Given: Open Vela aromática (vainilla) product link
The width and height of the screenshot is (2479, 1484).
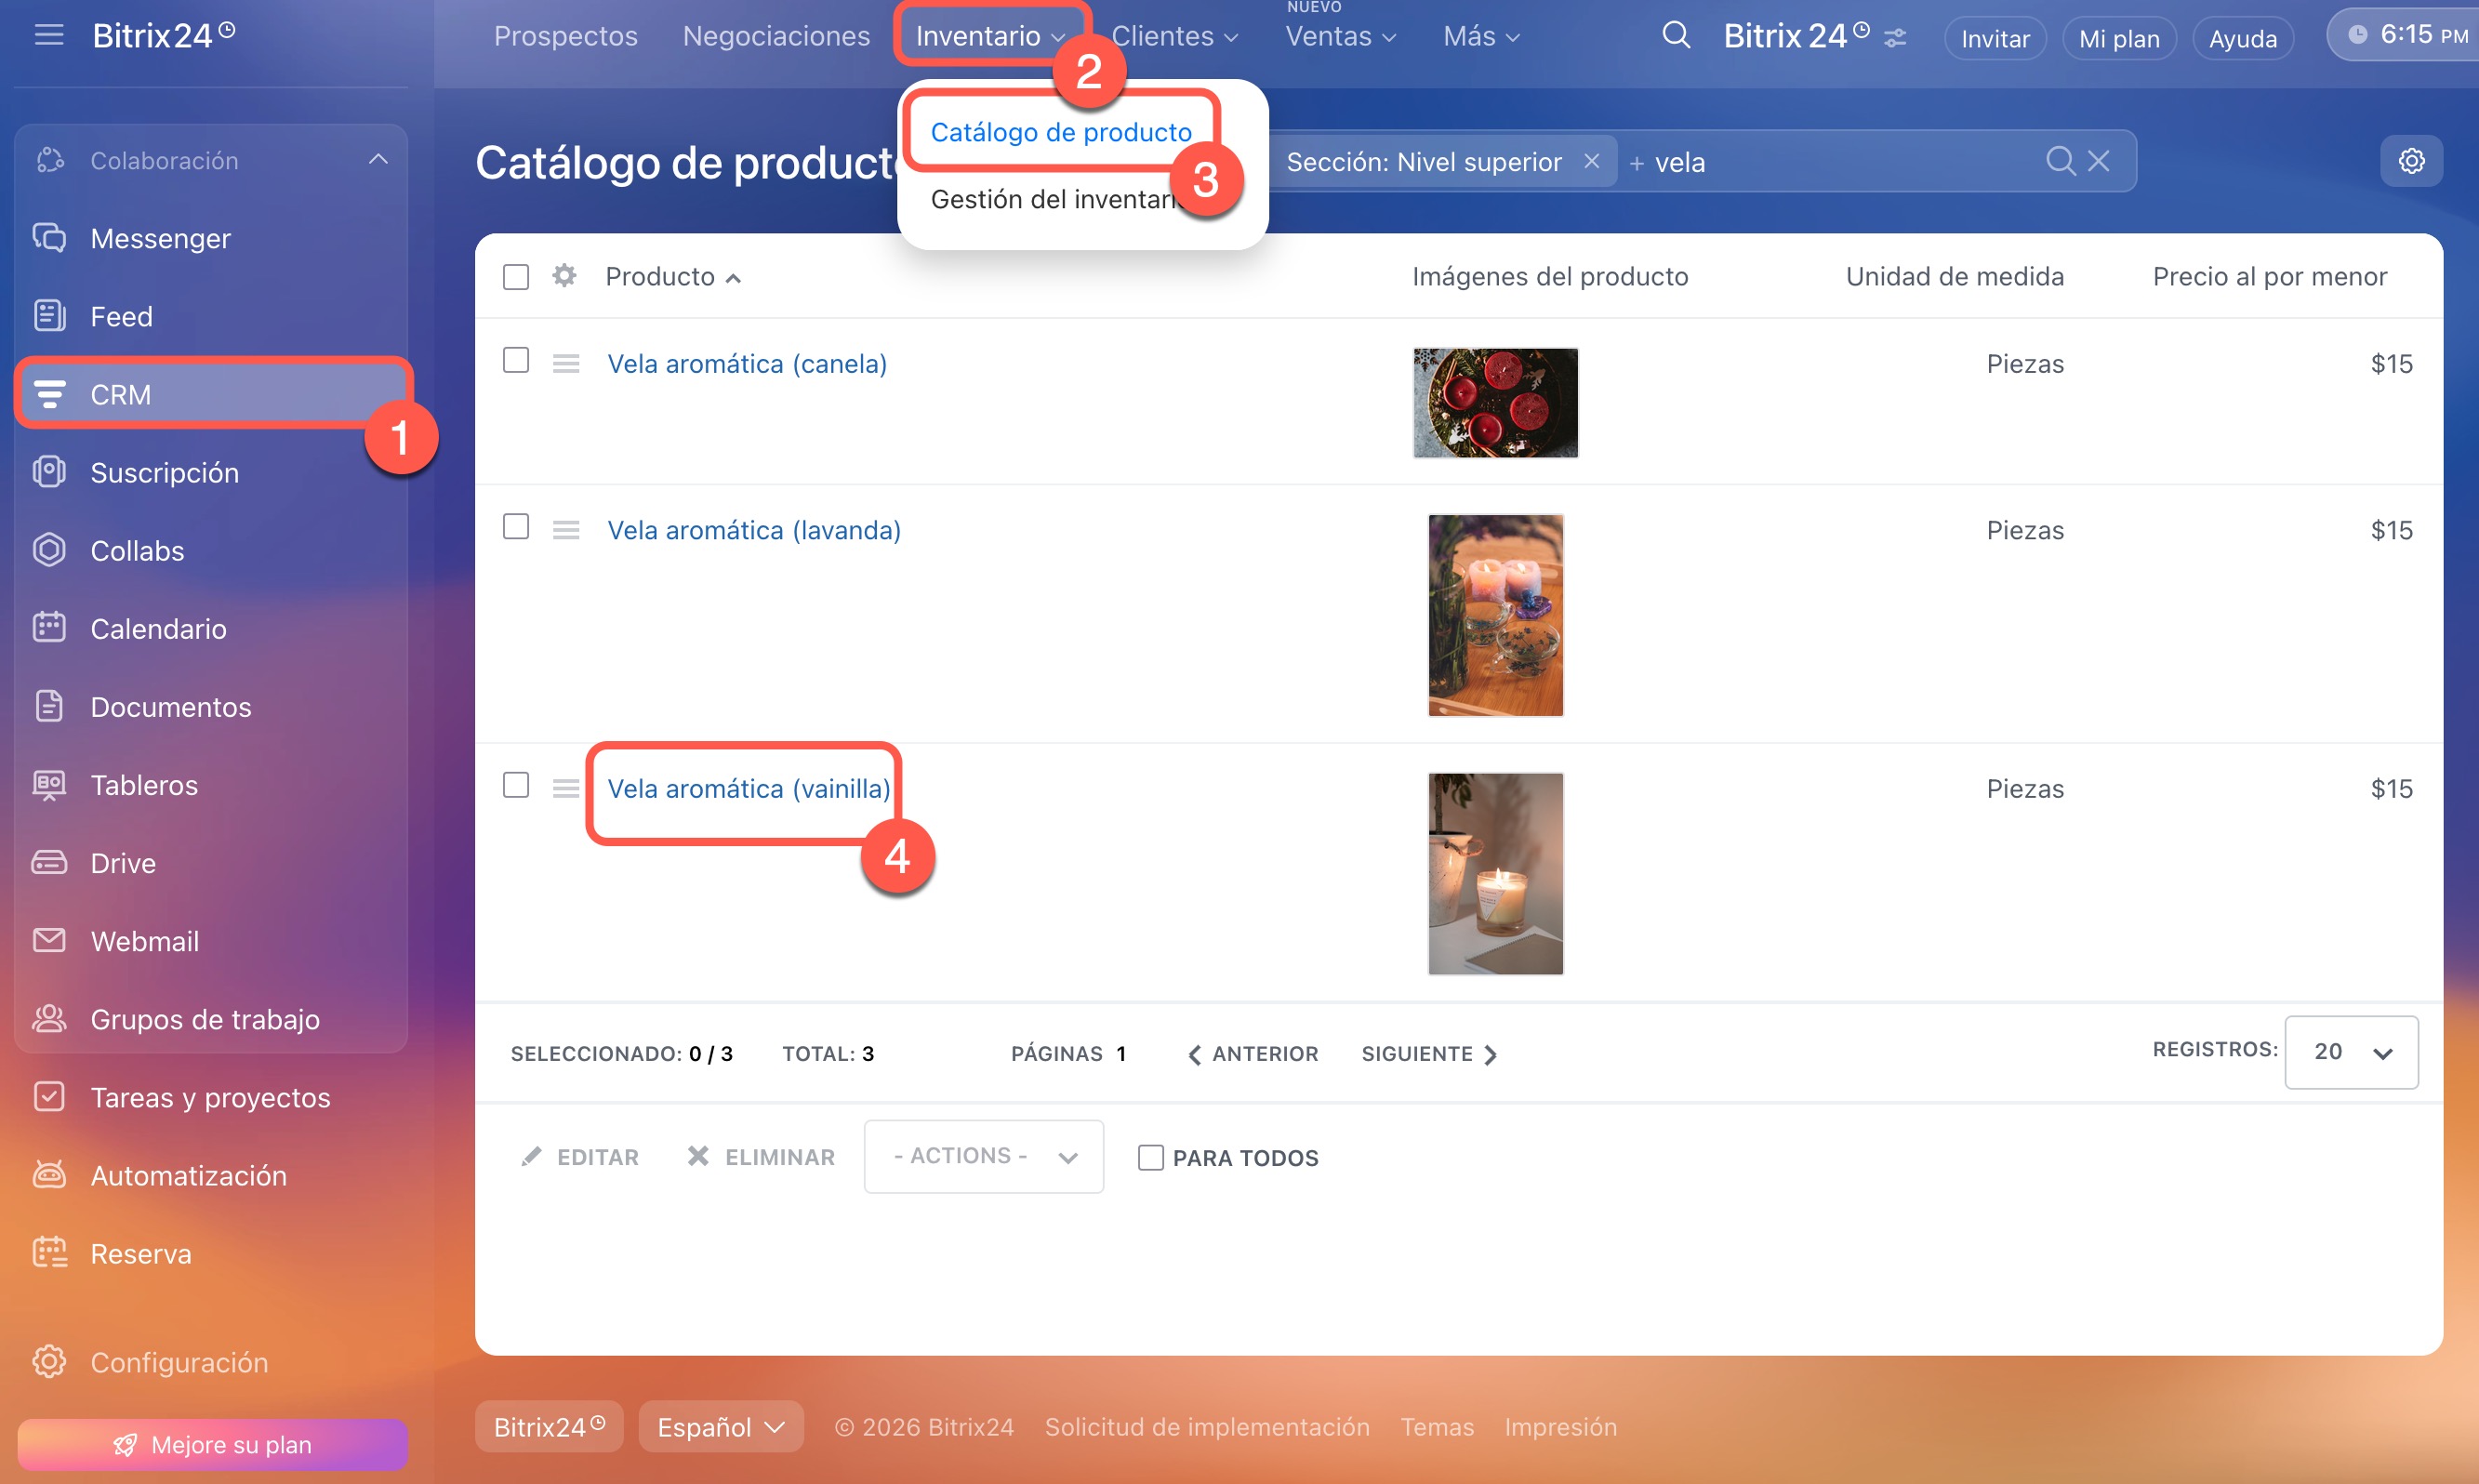Looking at the screenshot, I should (748, 789).
